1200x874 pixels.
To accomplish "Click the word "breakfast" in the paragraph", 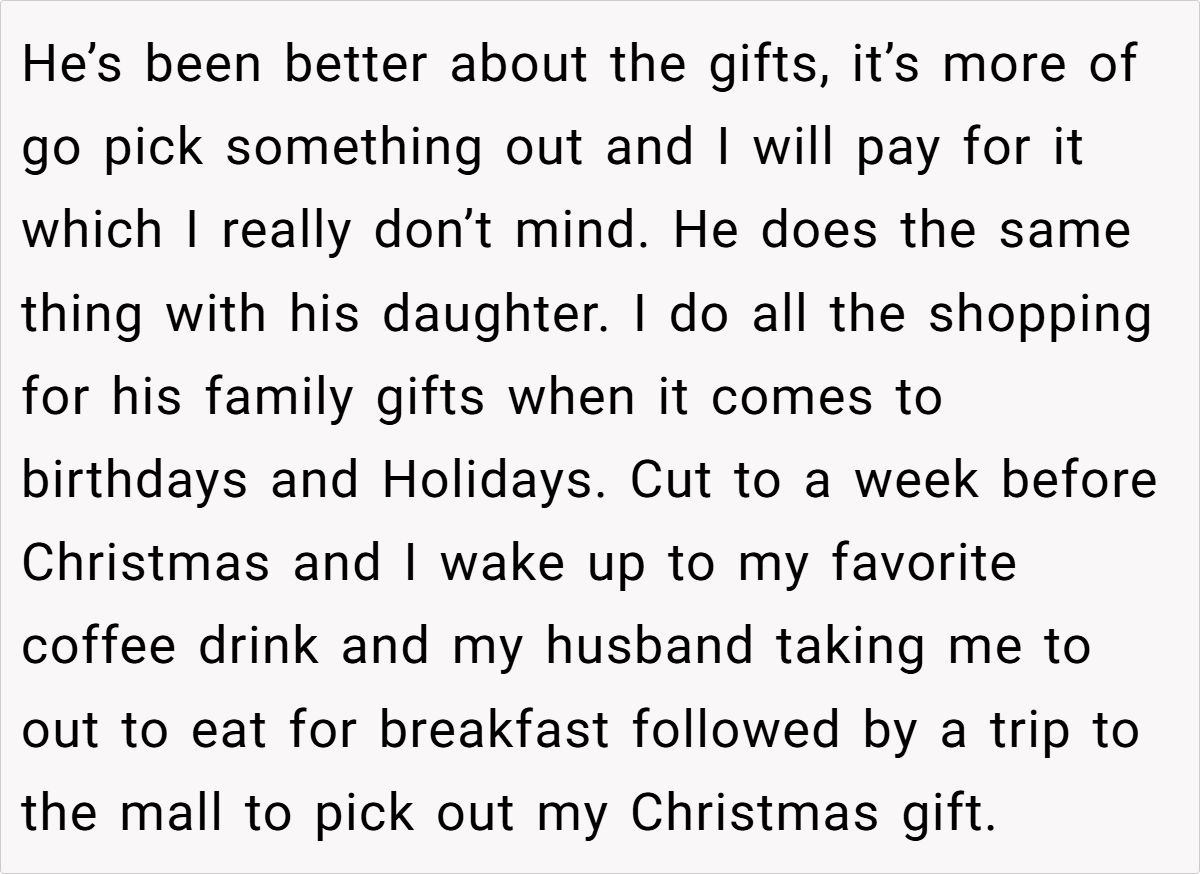I will click(495, 730).
